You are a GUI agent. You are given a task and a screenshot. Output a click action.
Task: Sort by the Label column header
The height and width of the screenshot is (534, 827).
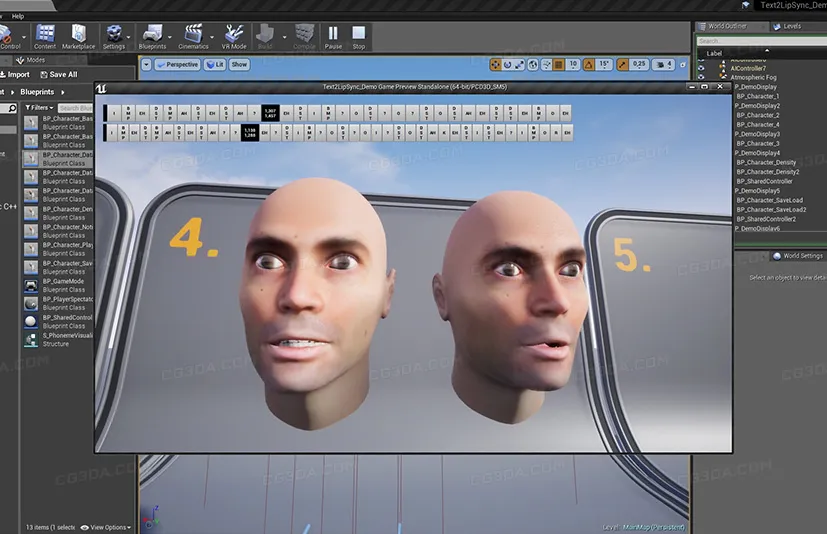(x=714, y=53)
